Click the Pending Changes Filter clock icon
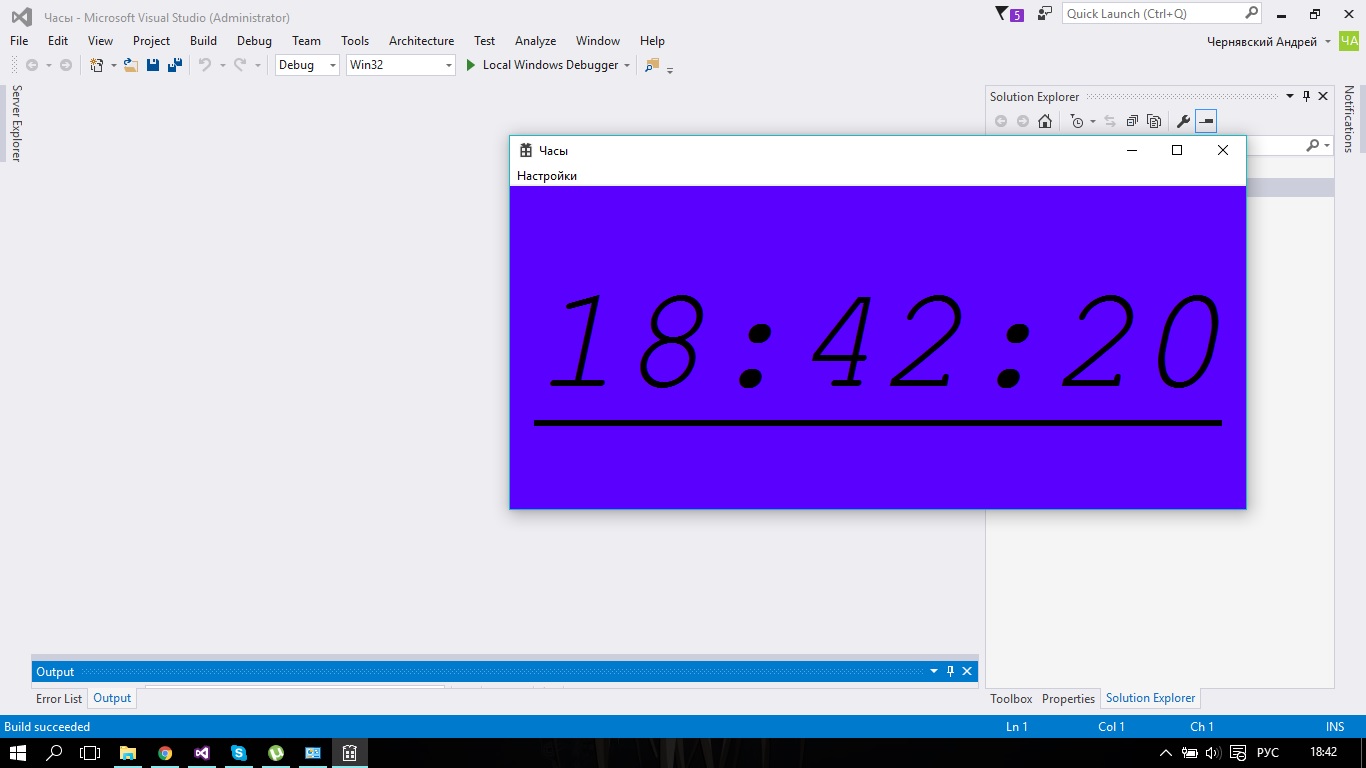The image size is (1366, 768). [1076, 121]
